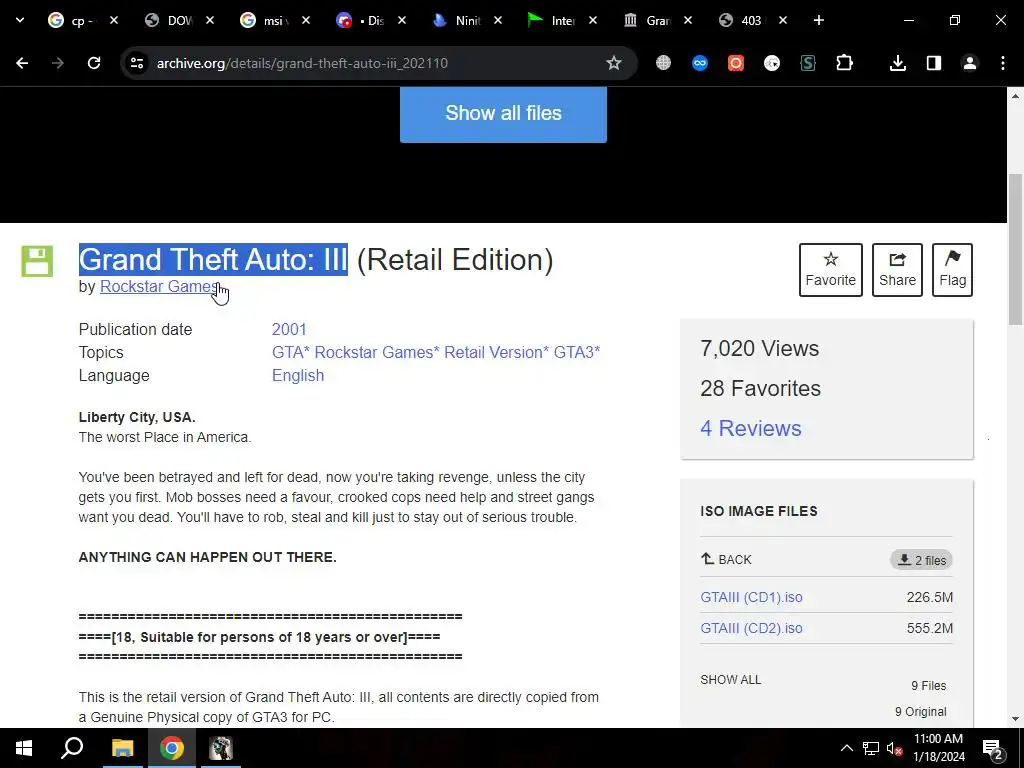Click the Chrome taskbar icon
The width and height of the screenshot is (1024, 768).
point(172,748)
